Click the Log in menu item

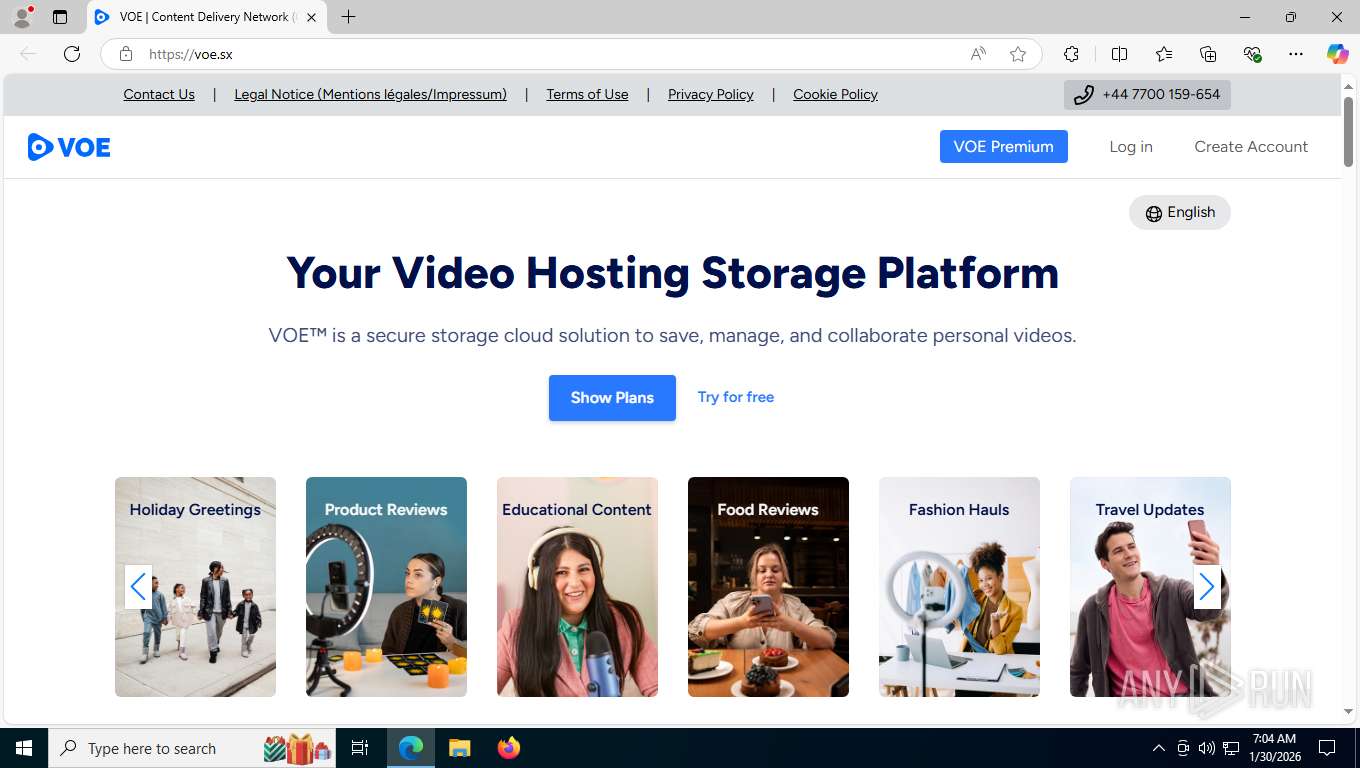pos(1131,146)
